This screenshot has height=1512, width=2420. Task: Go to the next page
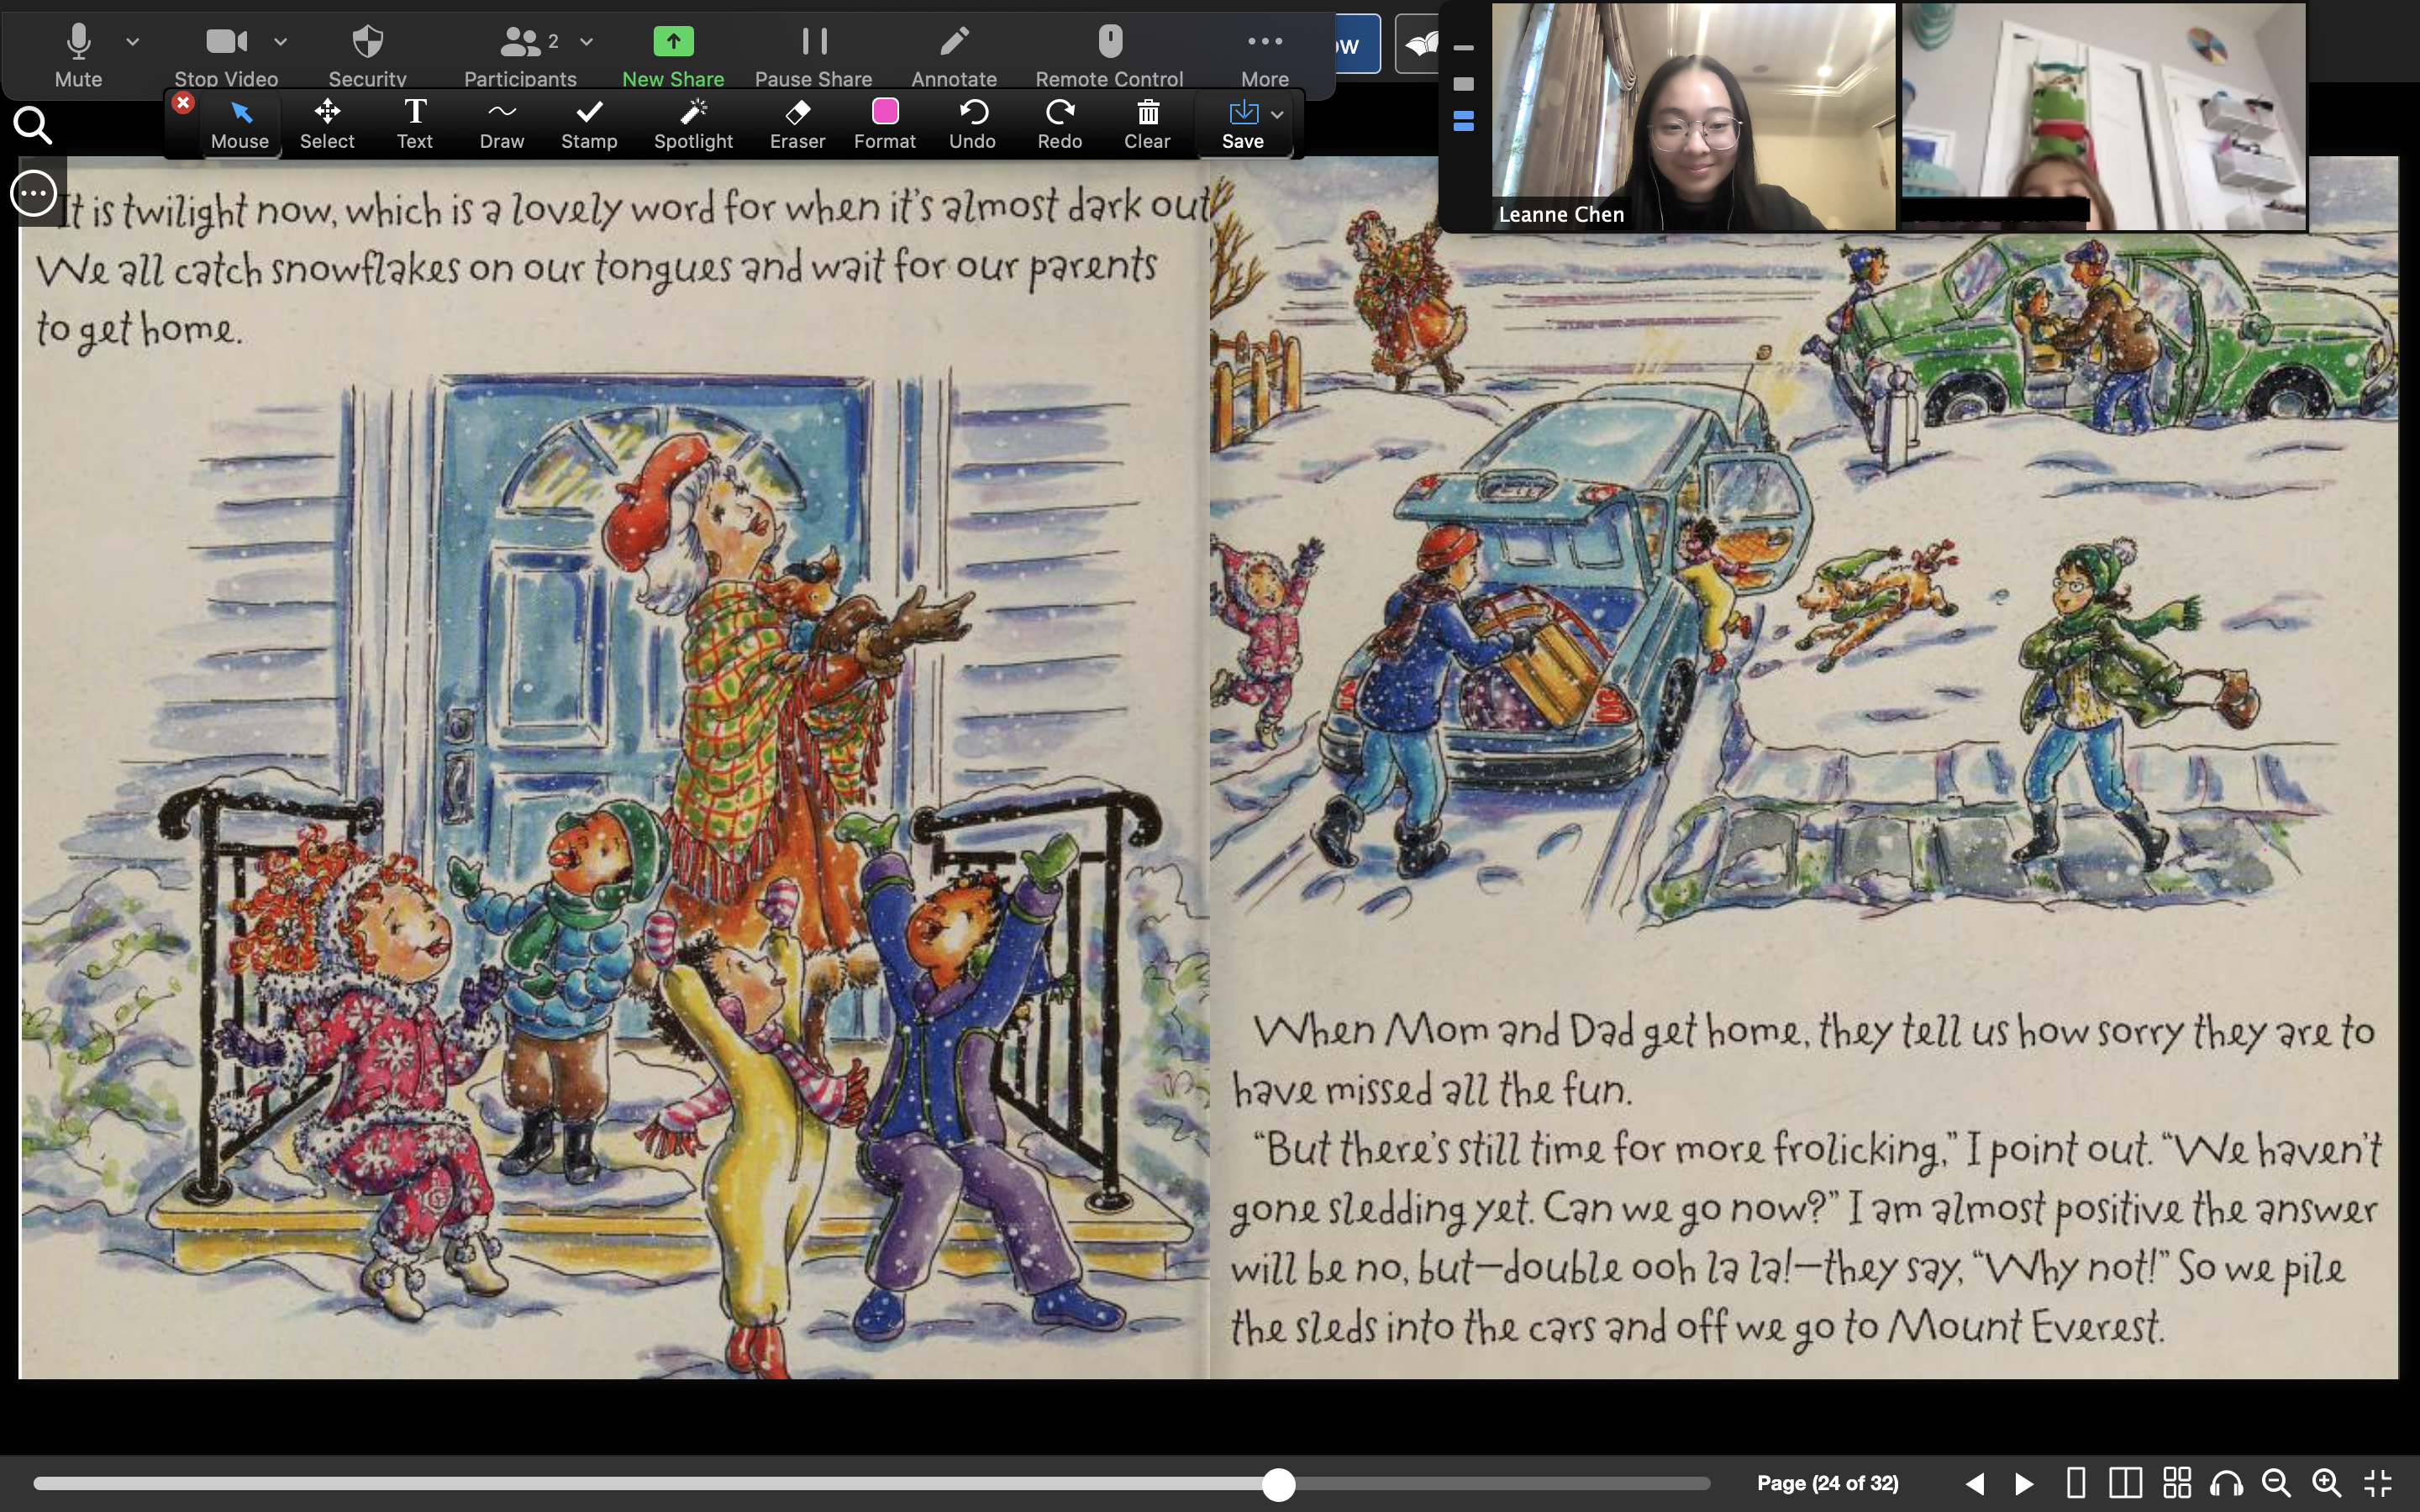click(x=2024, y=1483)
